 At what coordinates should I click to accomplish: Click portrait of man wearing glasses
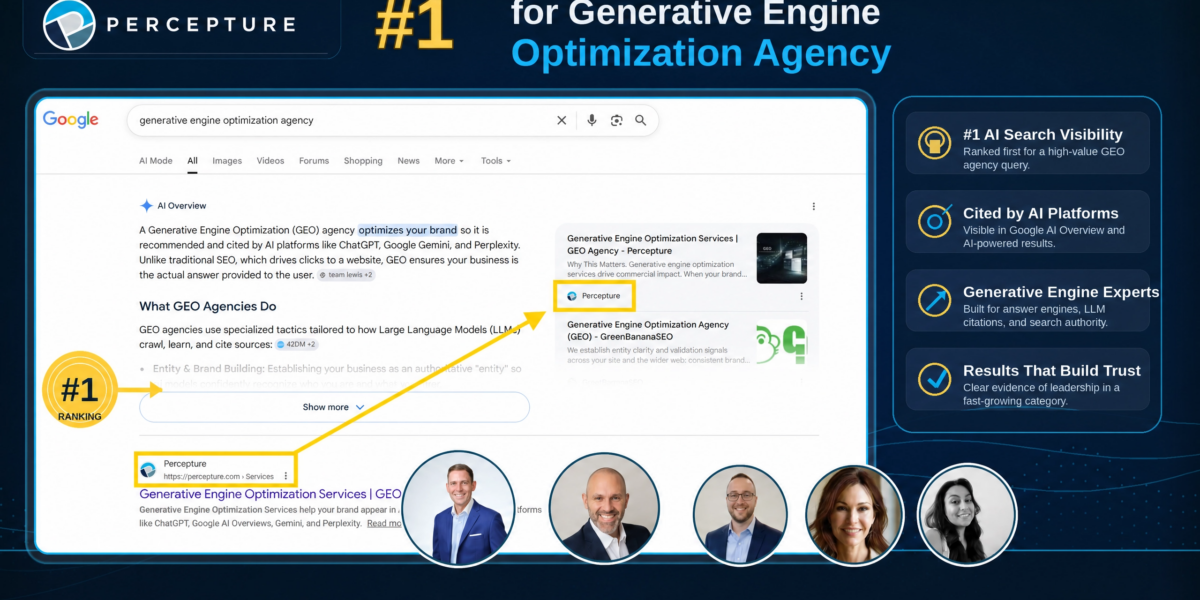point(741,514)
